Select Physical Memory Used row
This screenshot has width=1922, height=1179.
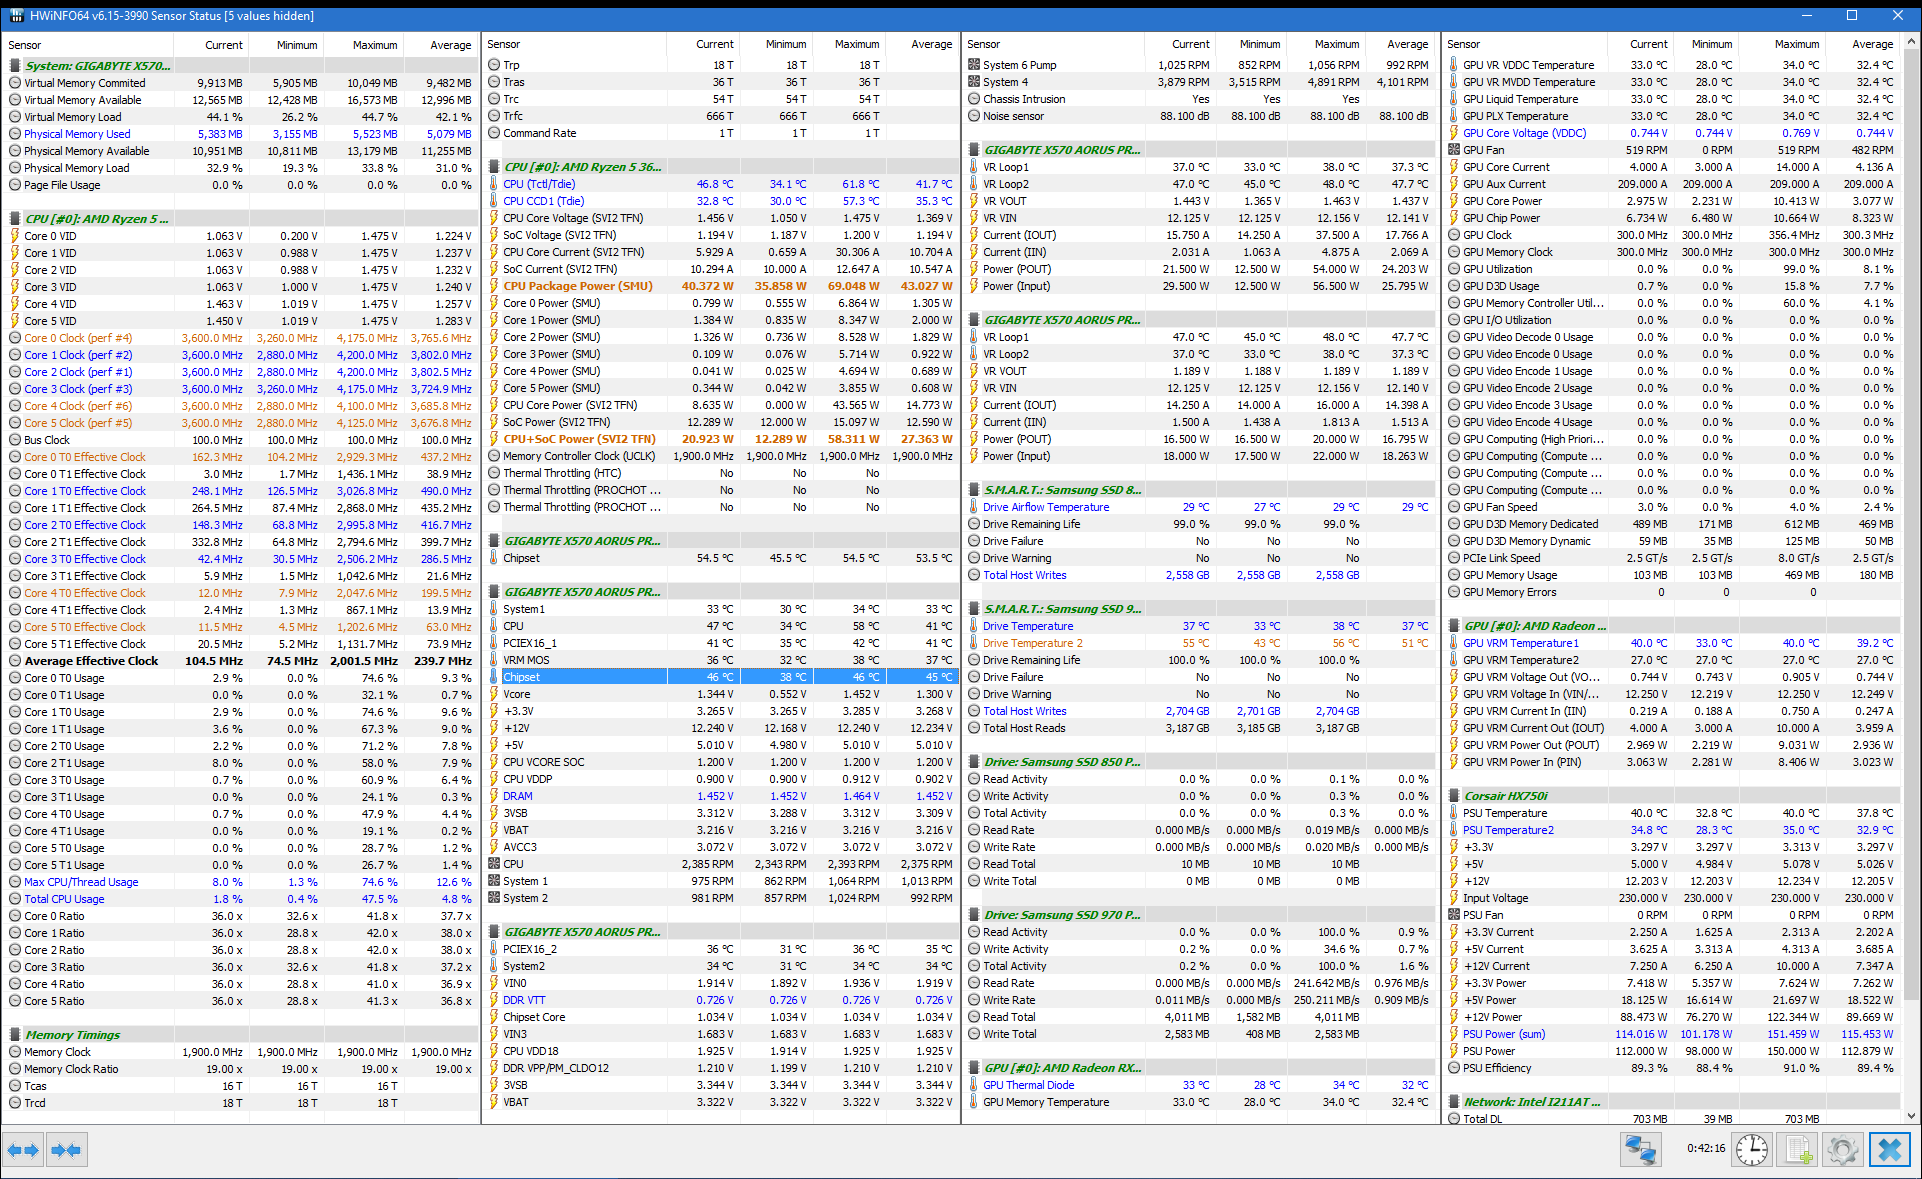coord(241,134)
